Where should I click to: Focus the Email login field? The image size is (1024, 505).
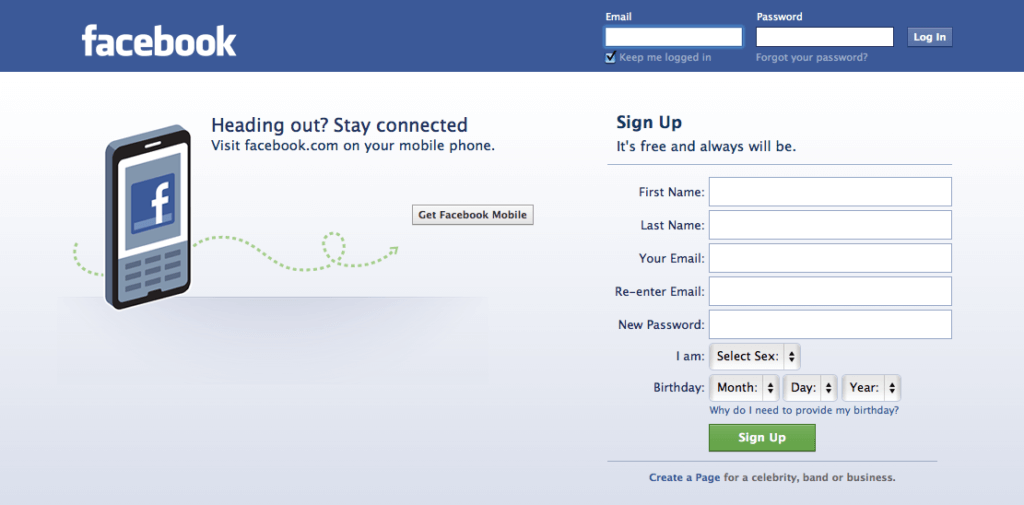point(674,37)
